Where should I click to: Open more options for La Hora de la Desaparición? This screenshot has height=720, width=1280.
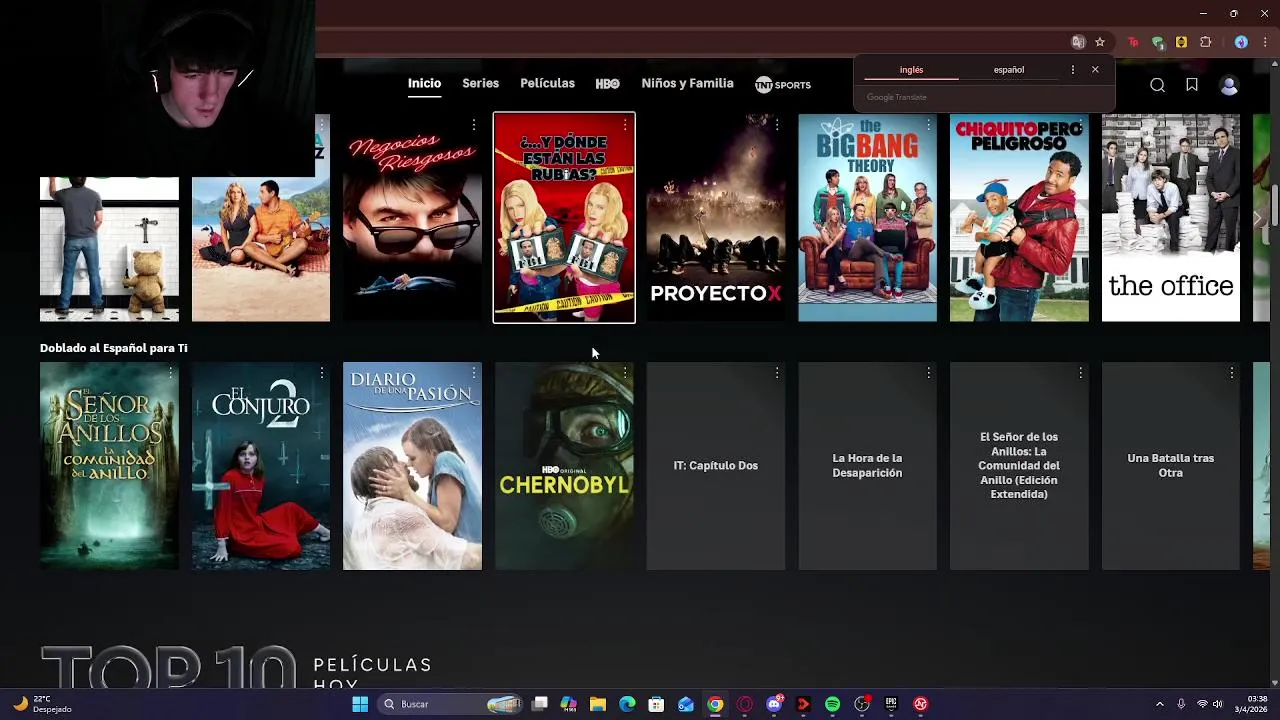(928, 373)
